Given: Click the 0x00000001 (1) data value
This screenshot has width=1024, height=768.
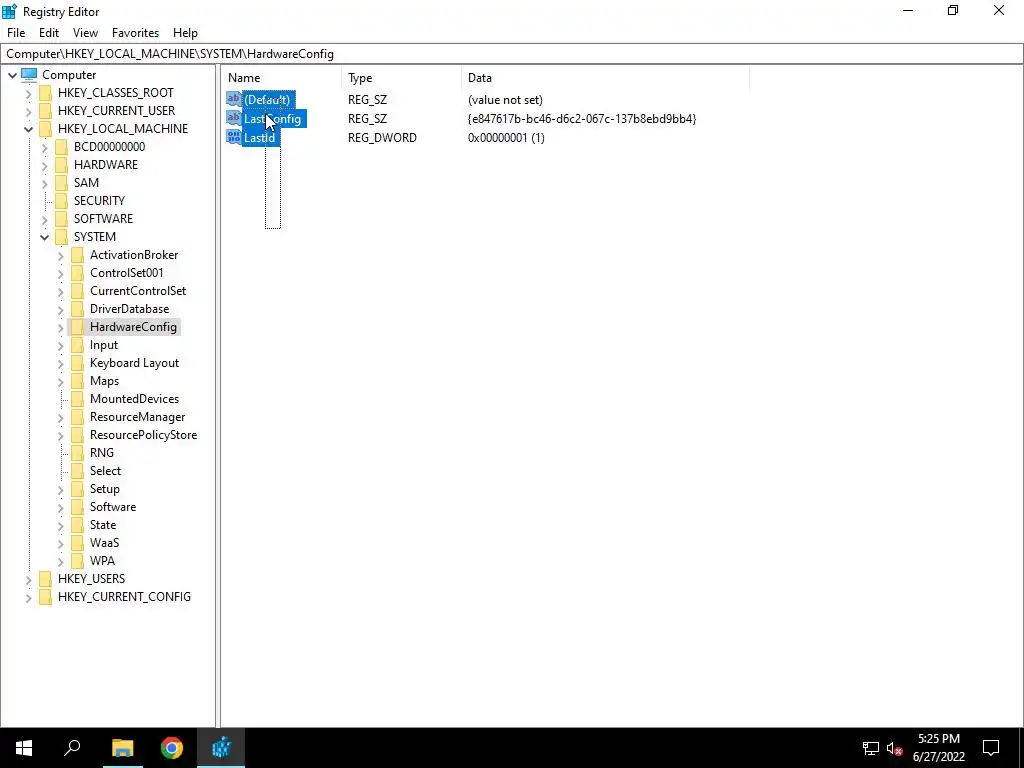Looking at the screenshot, I should tap(506, 138).
